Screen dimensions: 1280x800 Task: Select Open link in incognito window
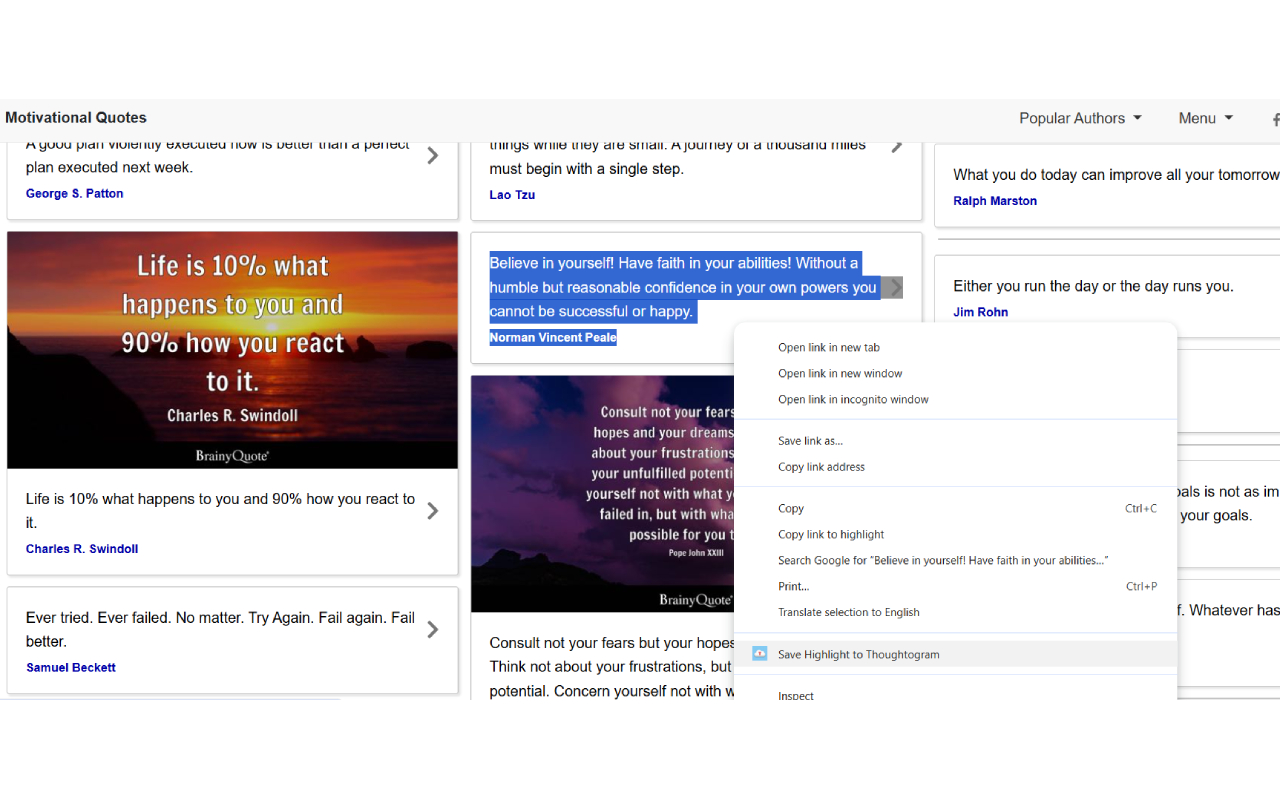pos(853,399)
